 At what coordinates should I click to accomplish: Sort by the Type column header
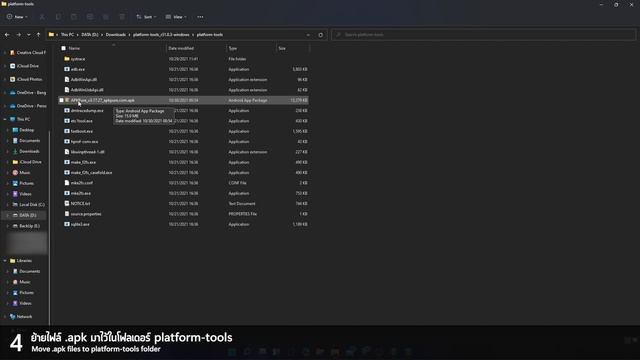233,48
